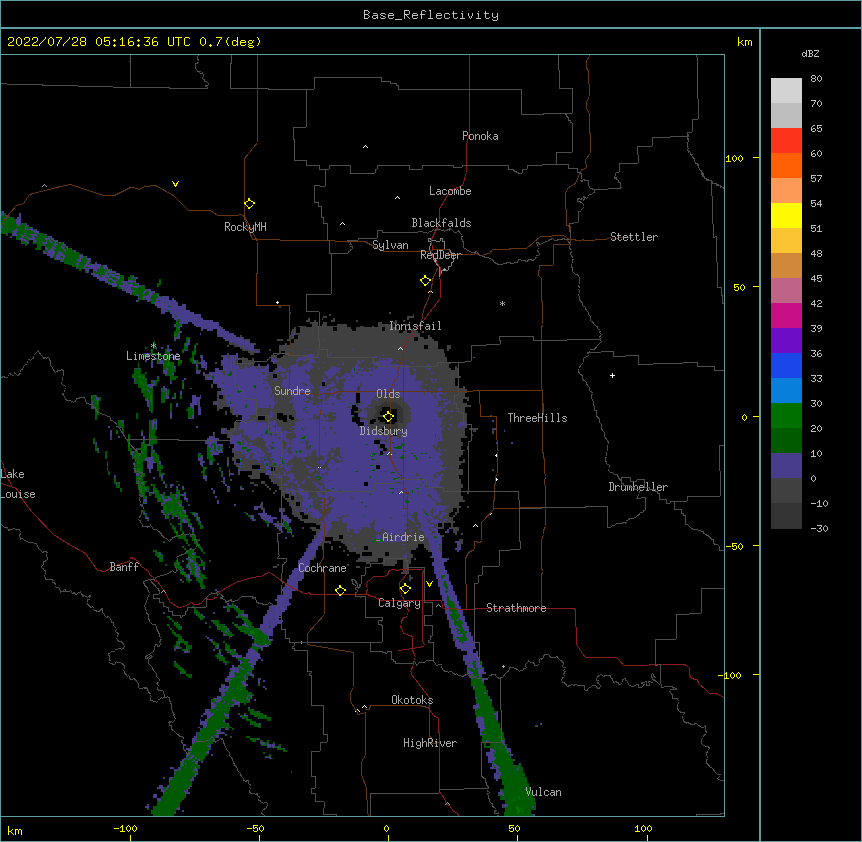862x842 pixels.
Task: Click the 70 dBZ light gray swatch
Action: 786,91
